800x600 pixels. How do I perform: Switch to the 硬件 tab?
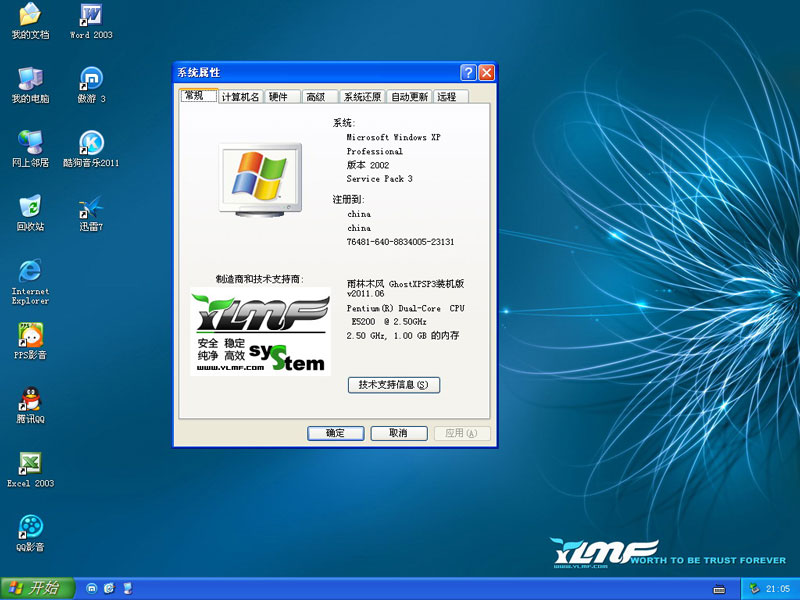coord(278,97)
